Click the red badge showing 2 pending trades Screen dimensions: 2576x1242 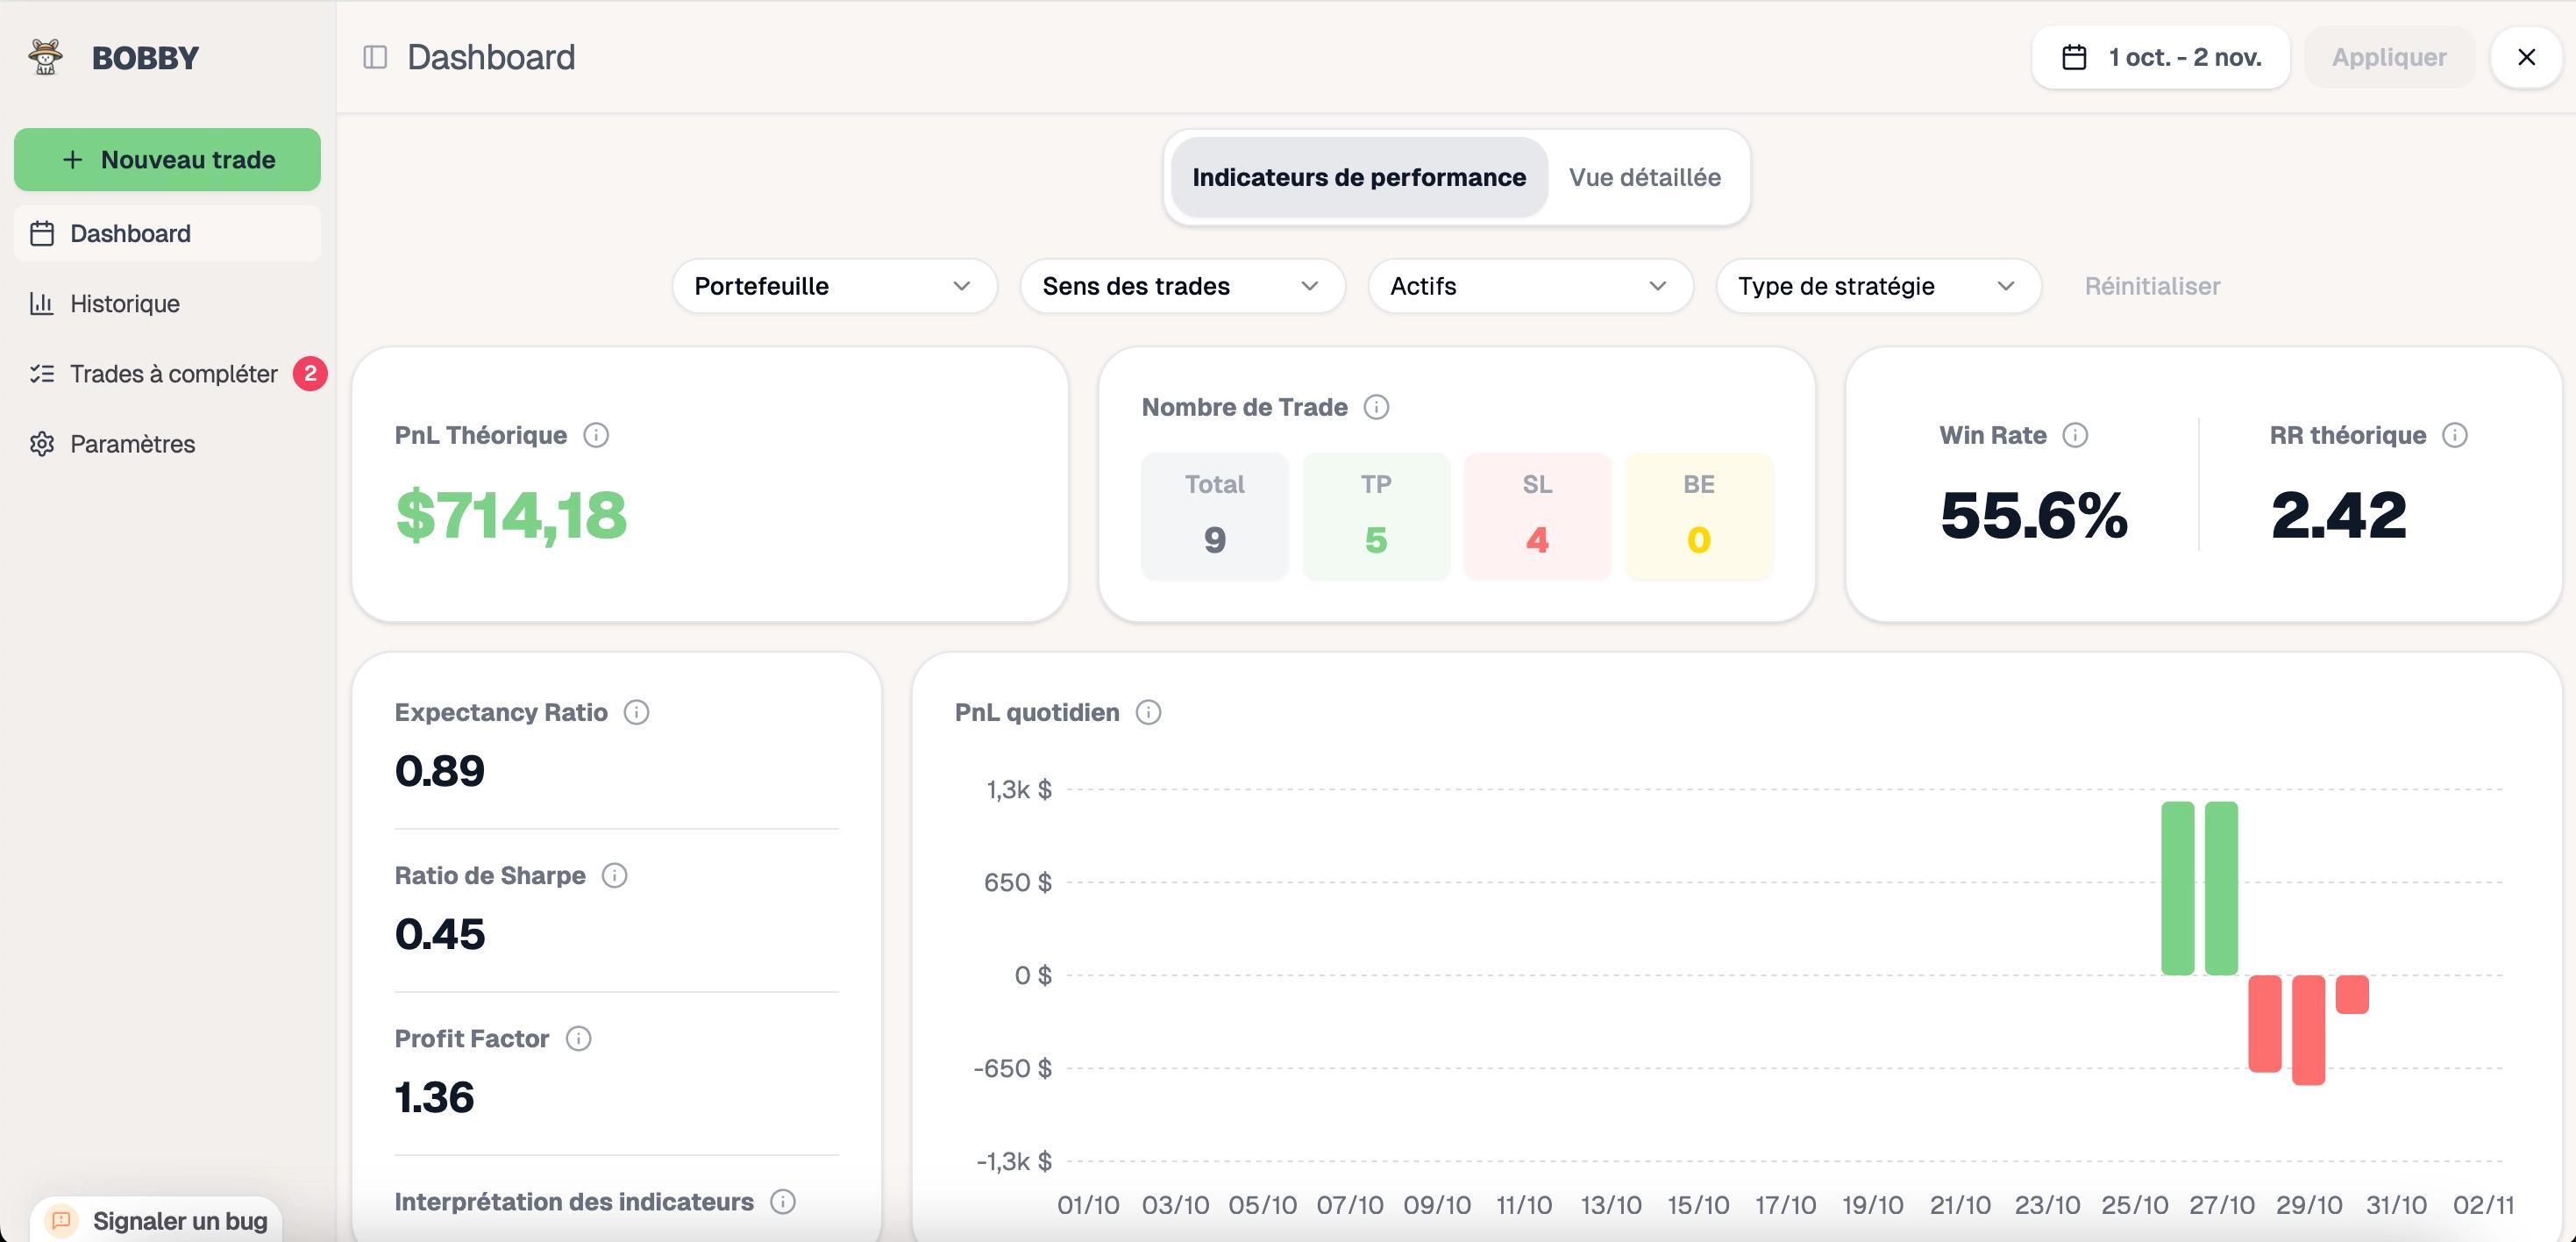click(x=310, y=373)
